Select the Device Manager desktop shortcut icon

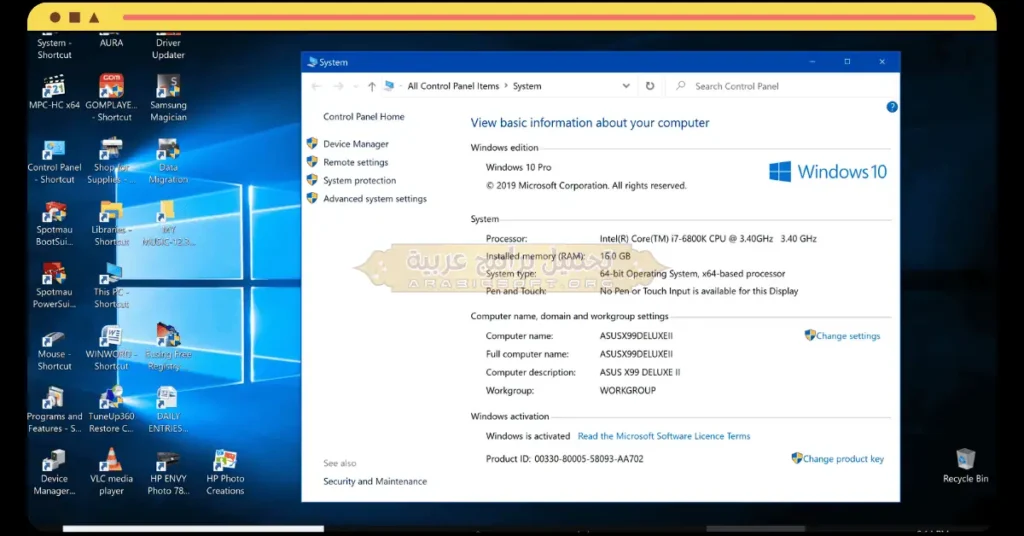pyautogui.click(x=54, y=473)
